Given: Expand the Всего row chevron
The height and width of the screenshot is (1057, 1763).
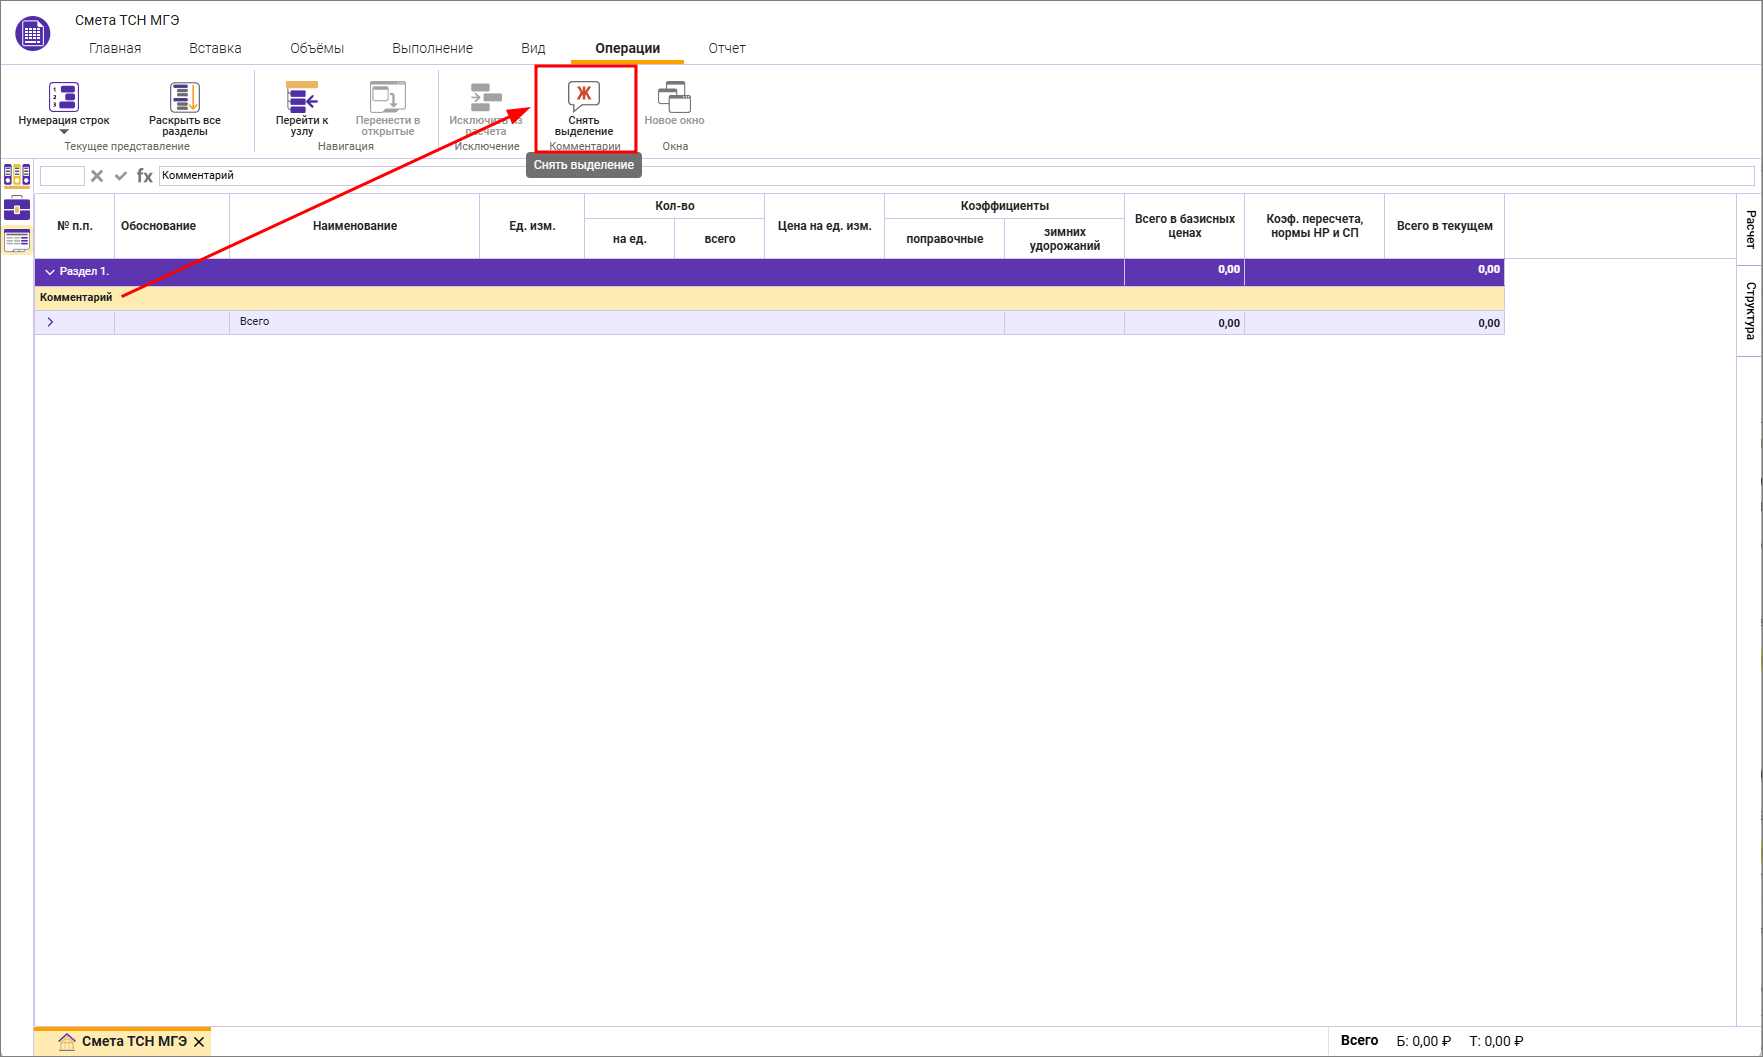Looking at the screenshot, I should coord(50,322).
